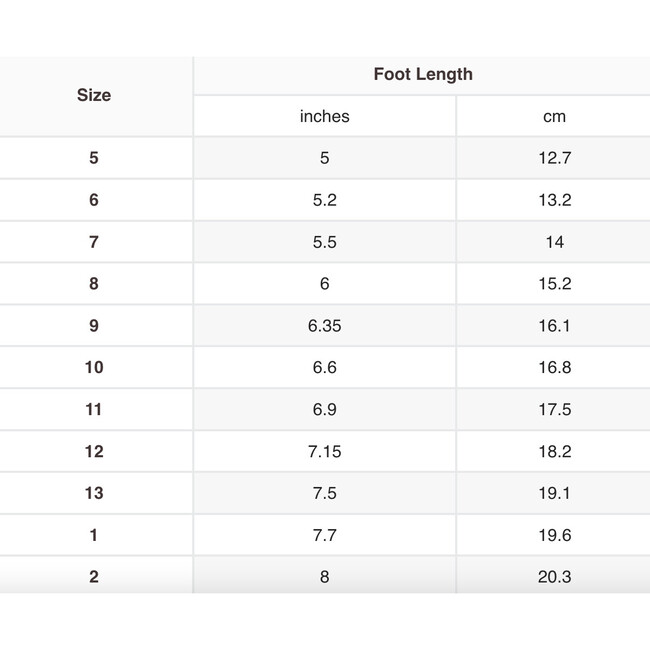This screenshot has height=650, width=650.
Task: Click size 11 in the Size column
Action: 94,410
